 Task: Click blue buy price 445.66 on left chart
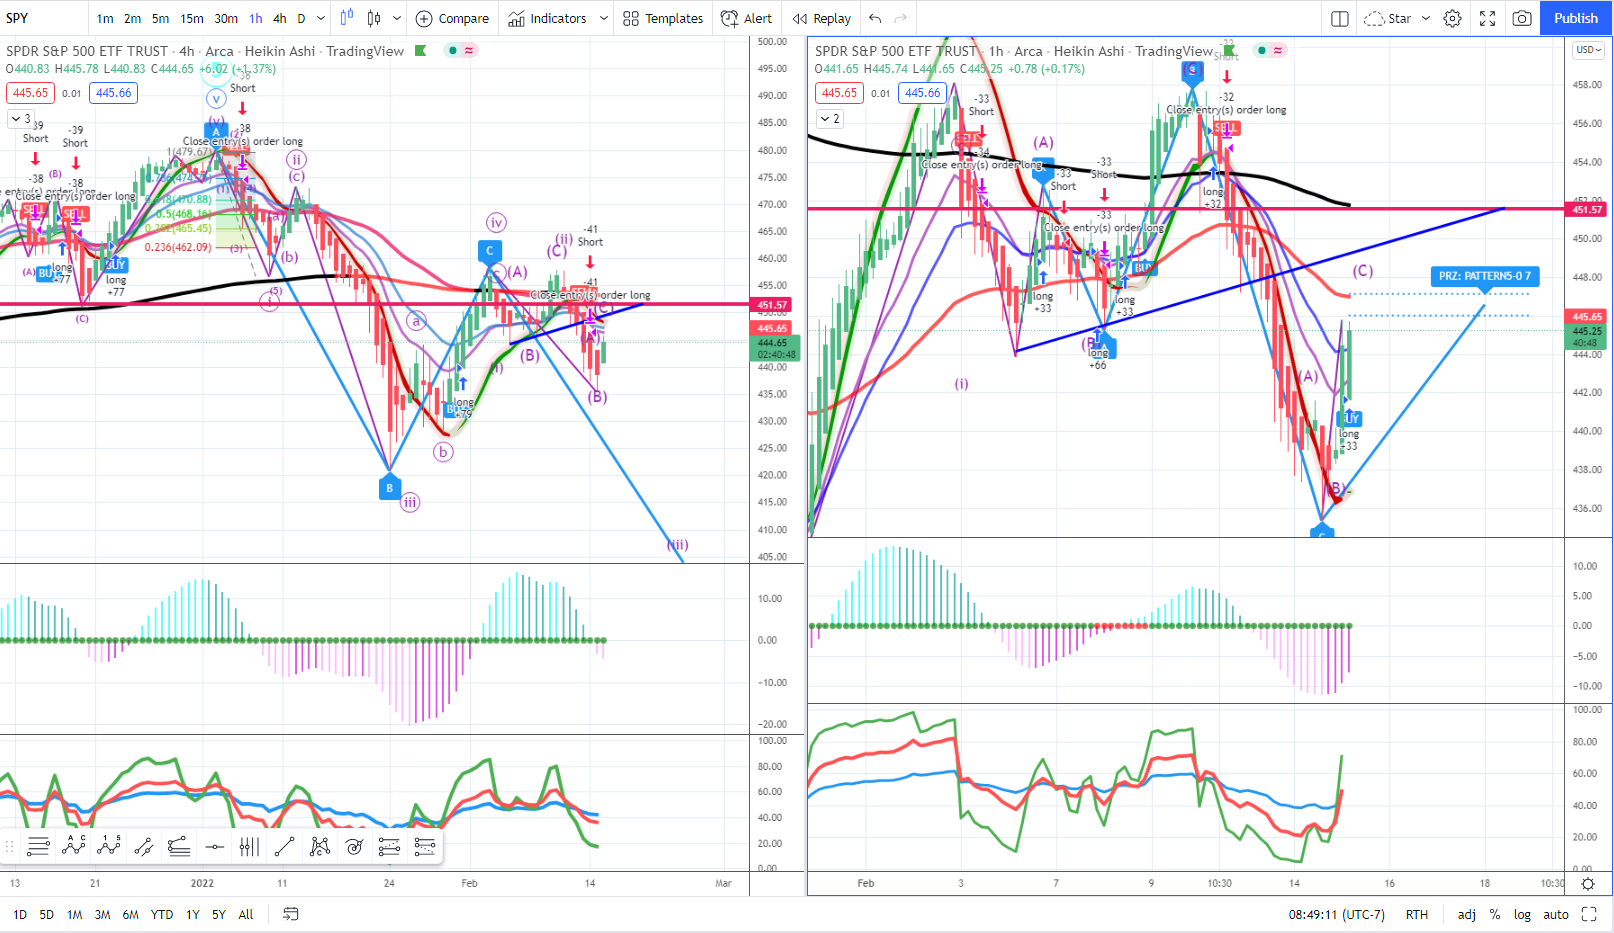[114, 93]
